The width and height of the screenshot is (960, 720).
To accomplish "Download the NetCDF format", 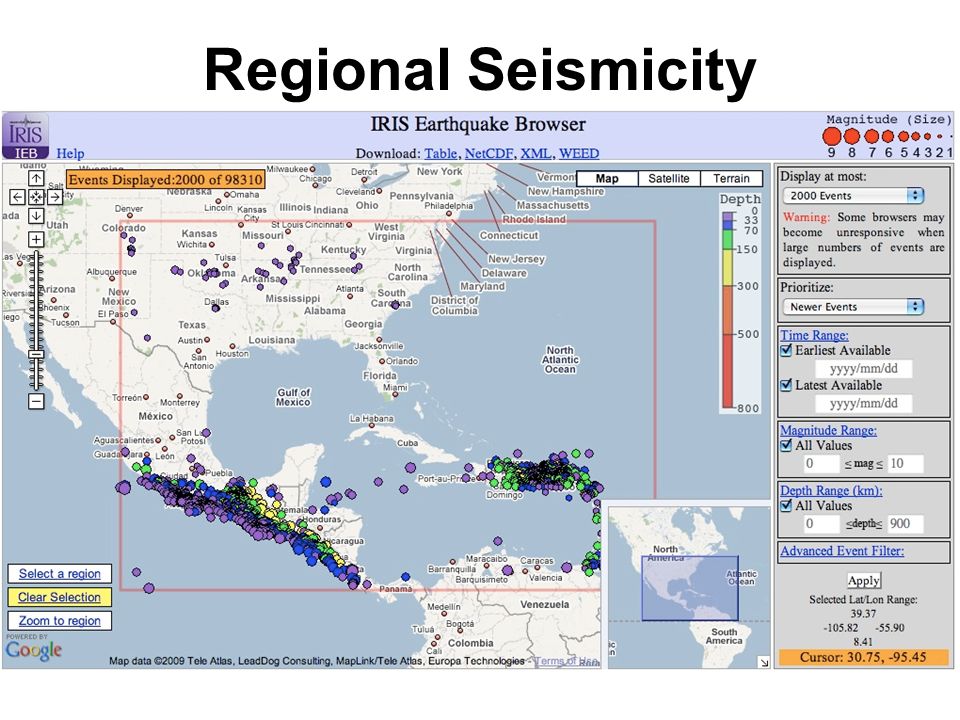I will (x=489, y=153).
